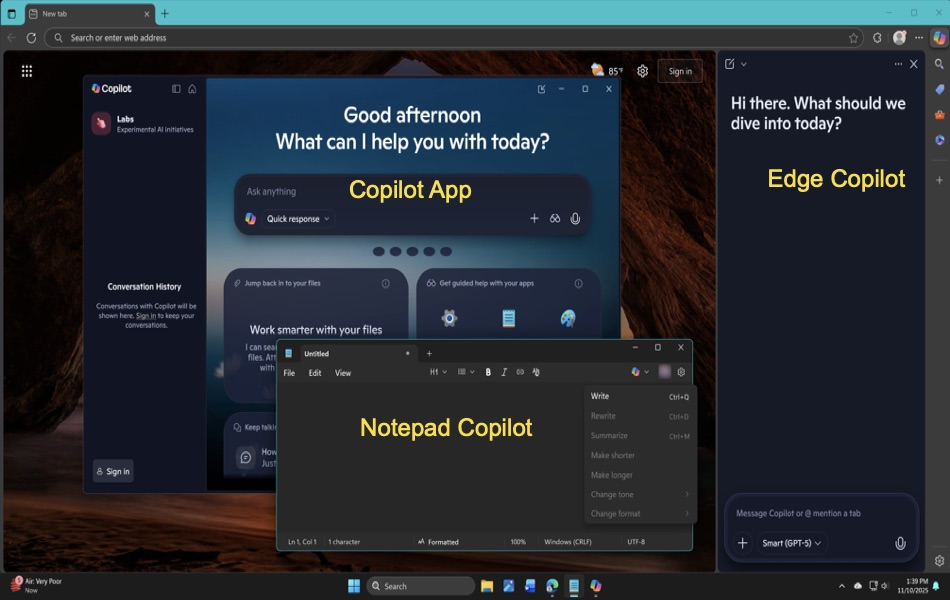Screen dimensions: 950x600
Task: Insert link icon in Notepad toolbar
Action: pos(520,372)
